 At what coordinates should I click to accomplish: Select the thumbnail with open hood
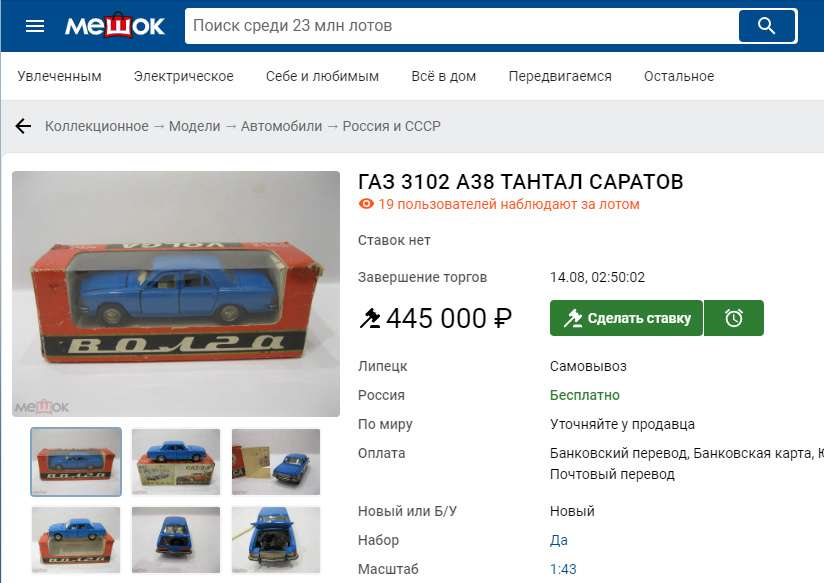(276, 539)
